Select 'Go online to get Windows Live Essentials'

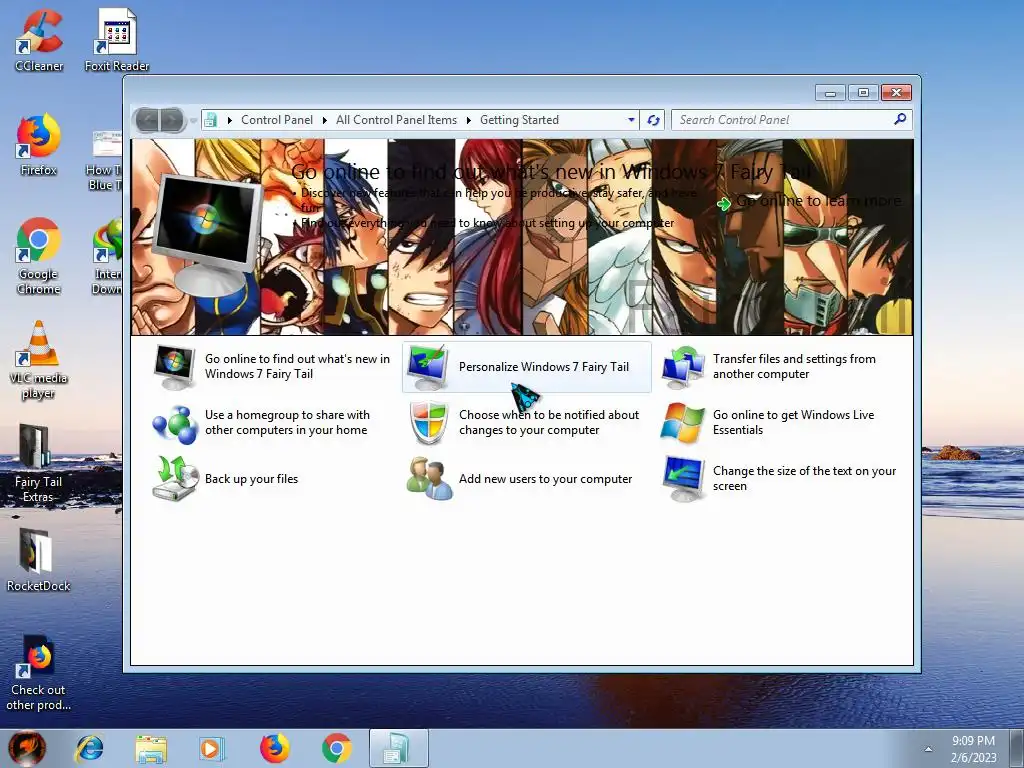780,423
